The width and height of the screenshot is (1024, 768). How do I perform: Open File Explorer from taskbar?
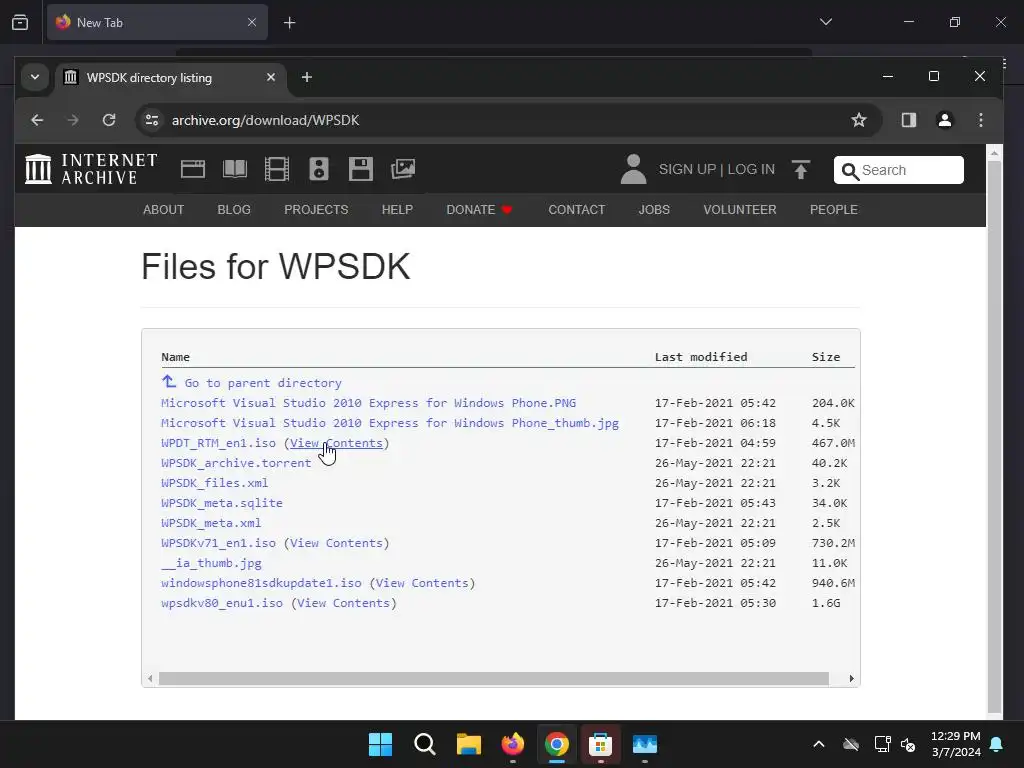(468, 744)
